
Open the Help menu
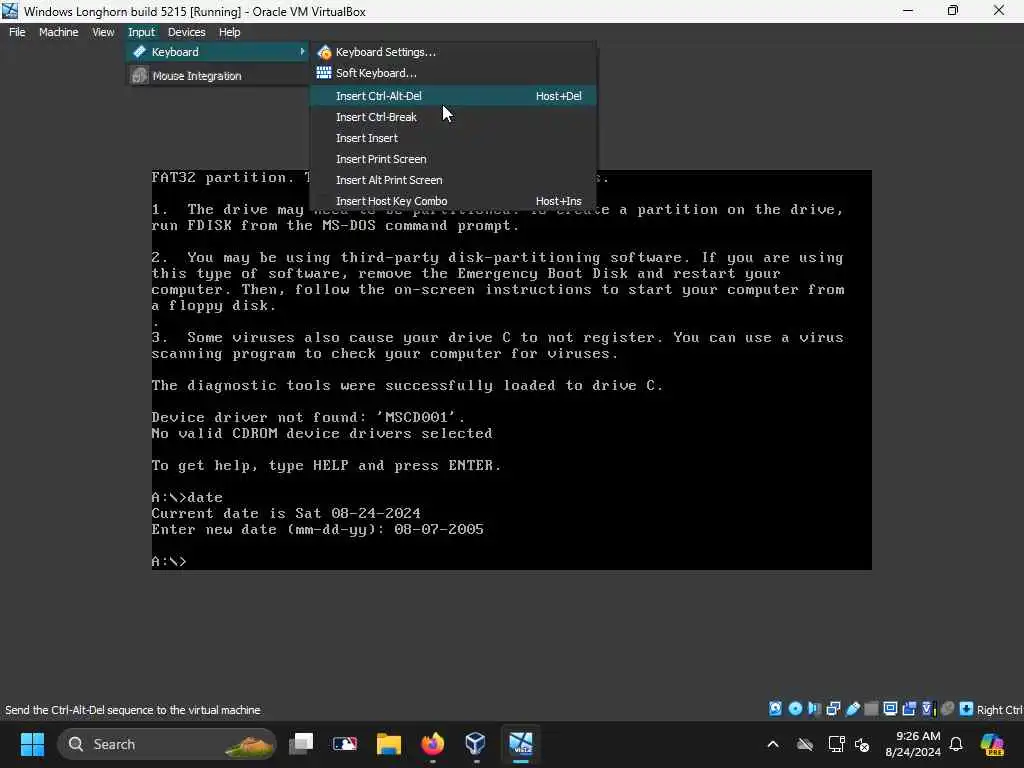(229, 32)
